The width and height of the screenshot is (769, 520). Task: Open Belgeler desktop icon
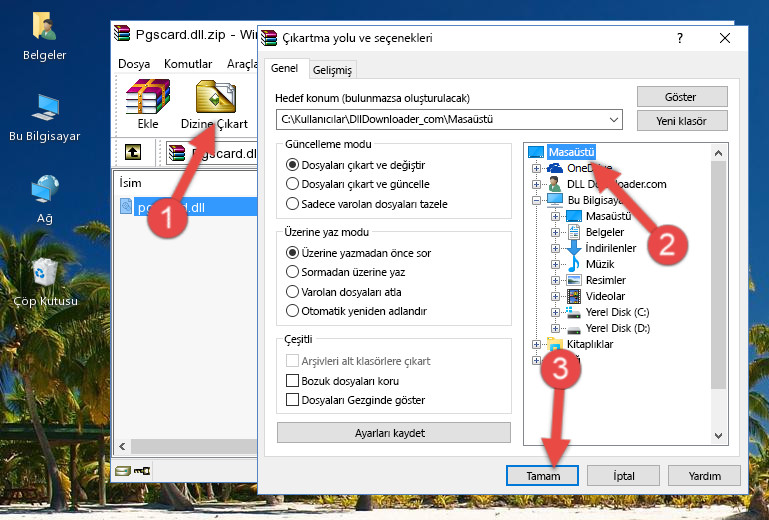(x=44, y=26)
